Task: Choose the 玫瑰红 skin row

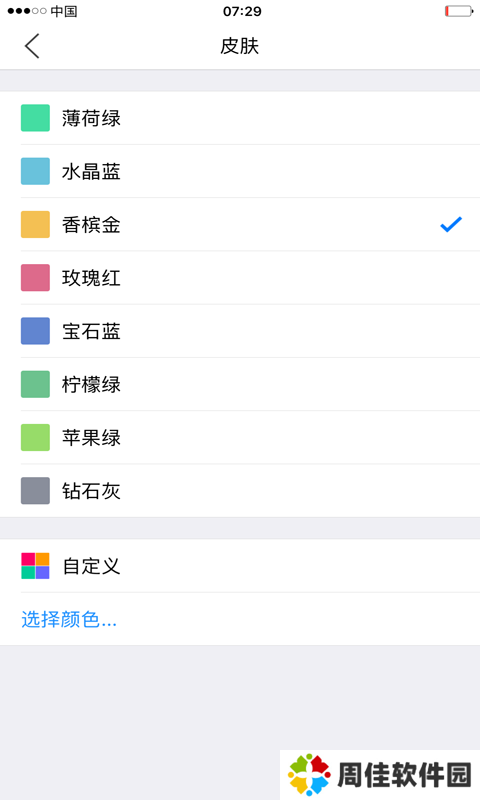Action: pos(240,278)
